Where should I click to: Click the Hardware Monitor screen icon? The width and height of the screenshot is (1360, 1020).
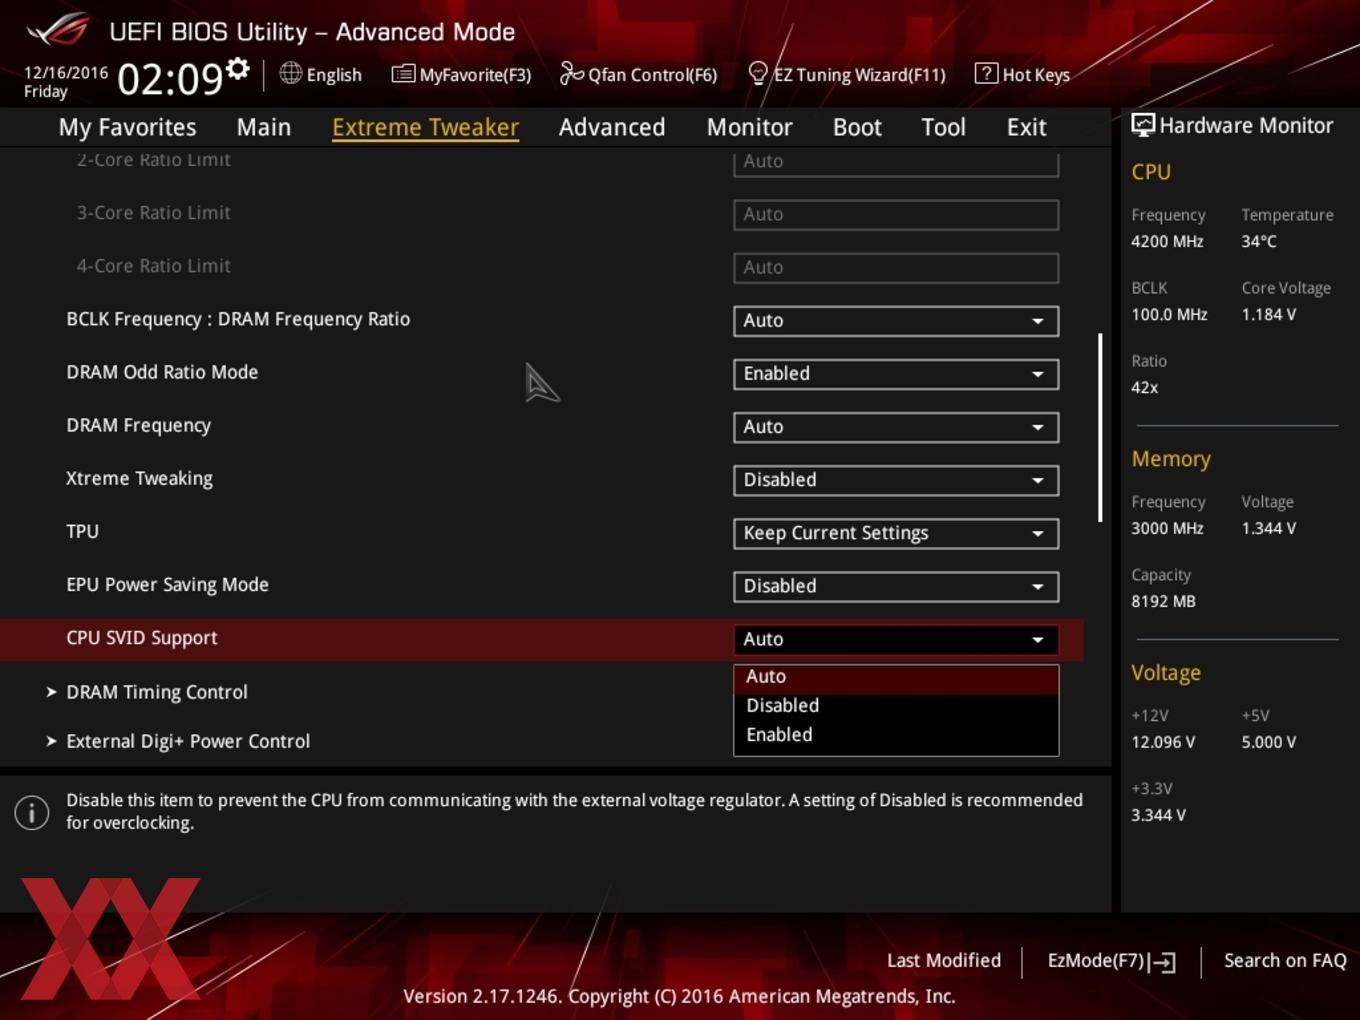[1143, 125]
